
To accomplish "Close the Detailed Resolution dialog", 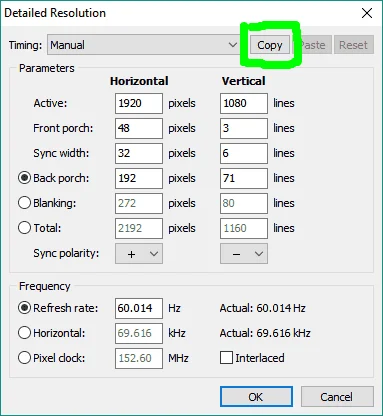I will (367, 13).
